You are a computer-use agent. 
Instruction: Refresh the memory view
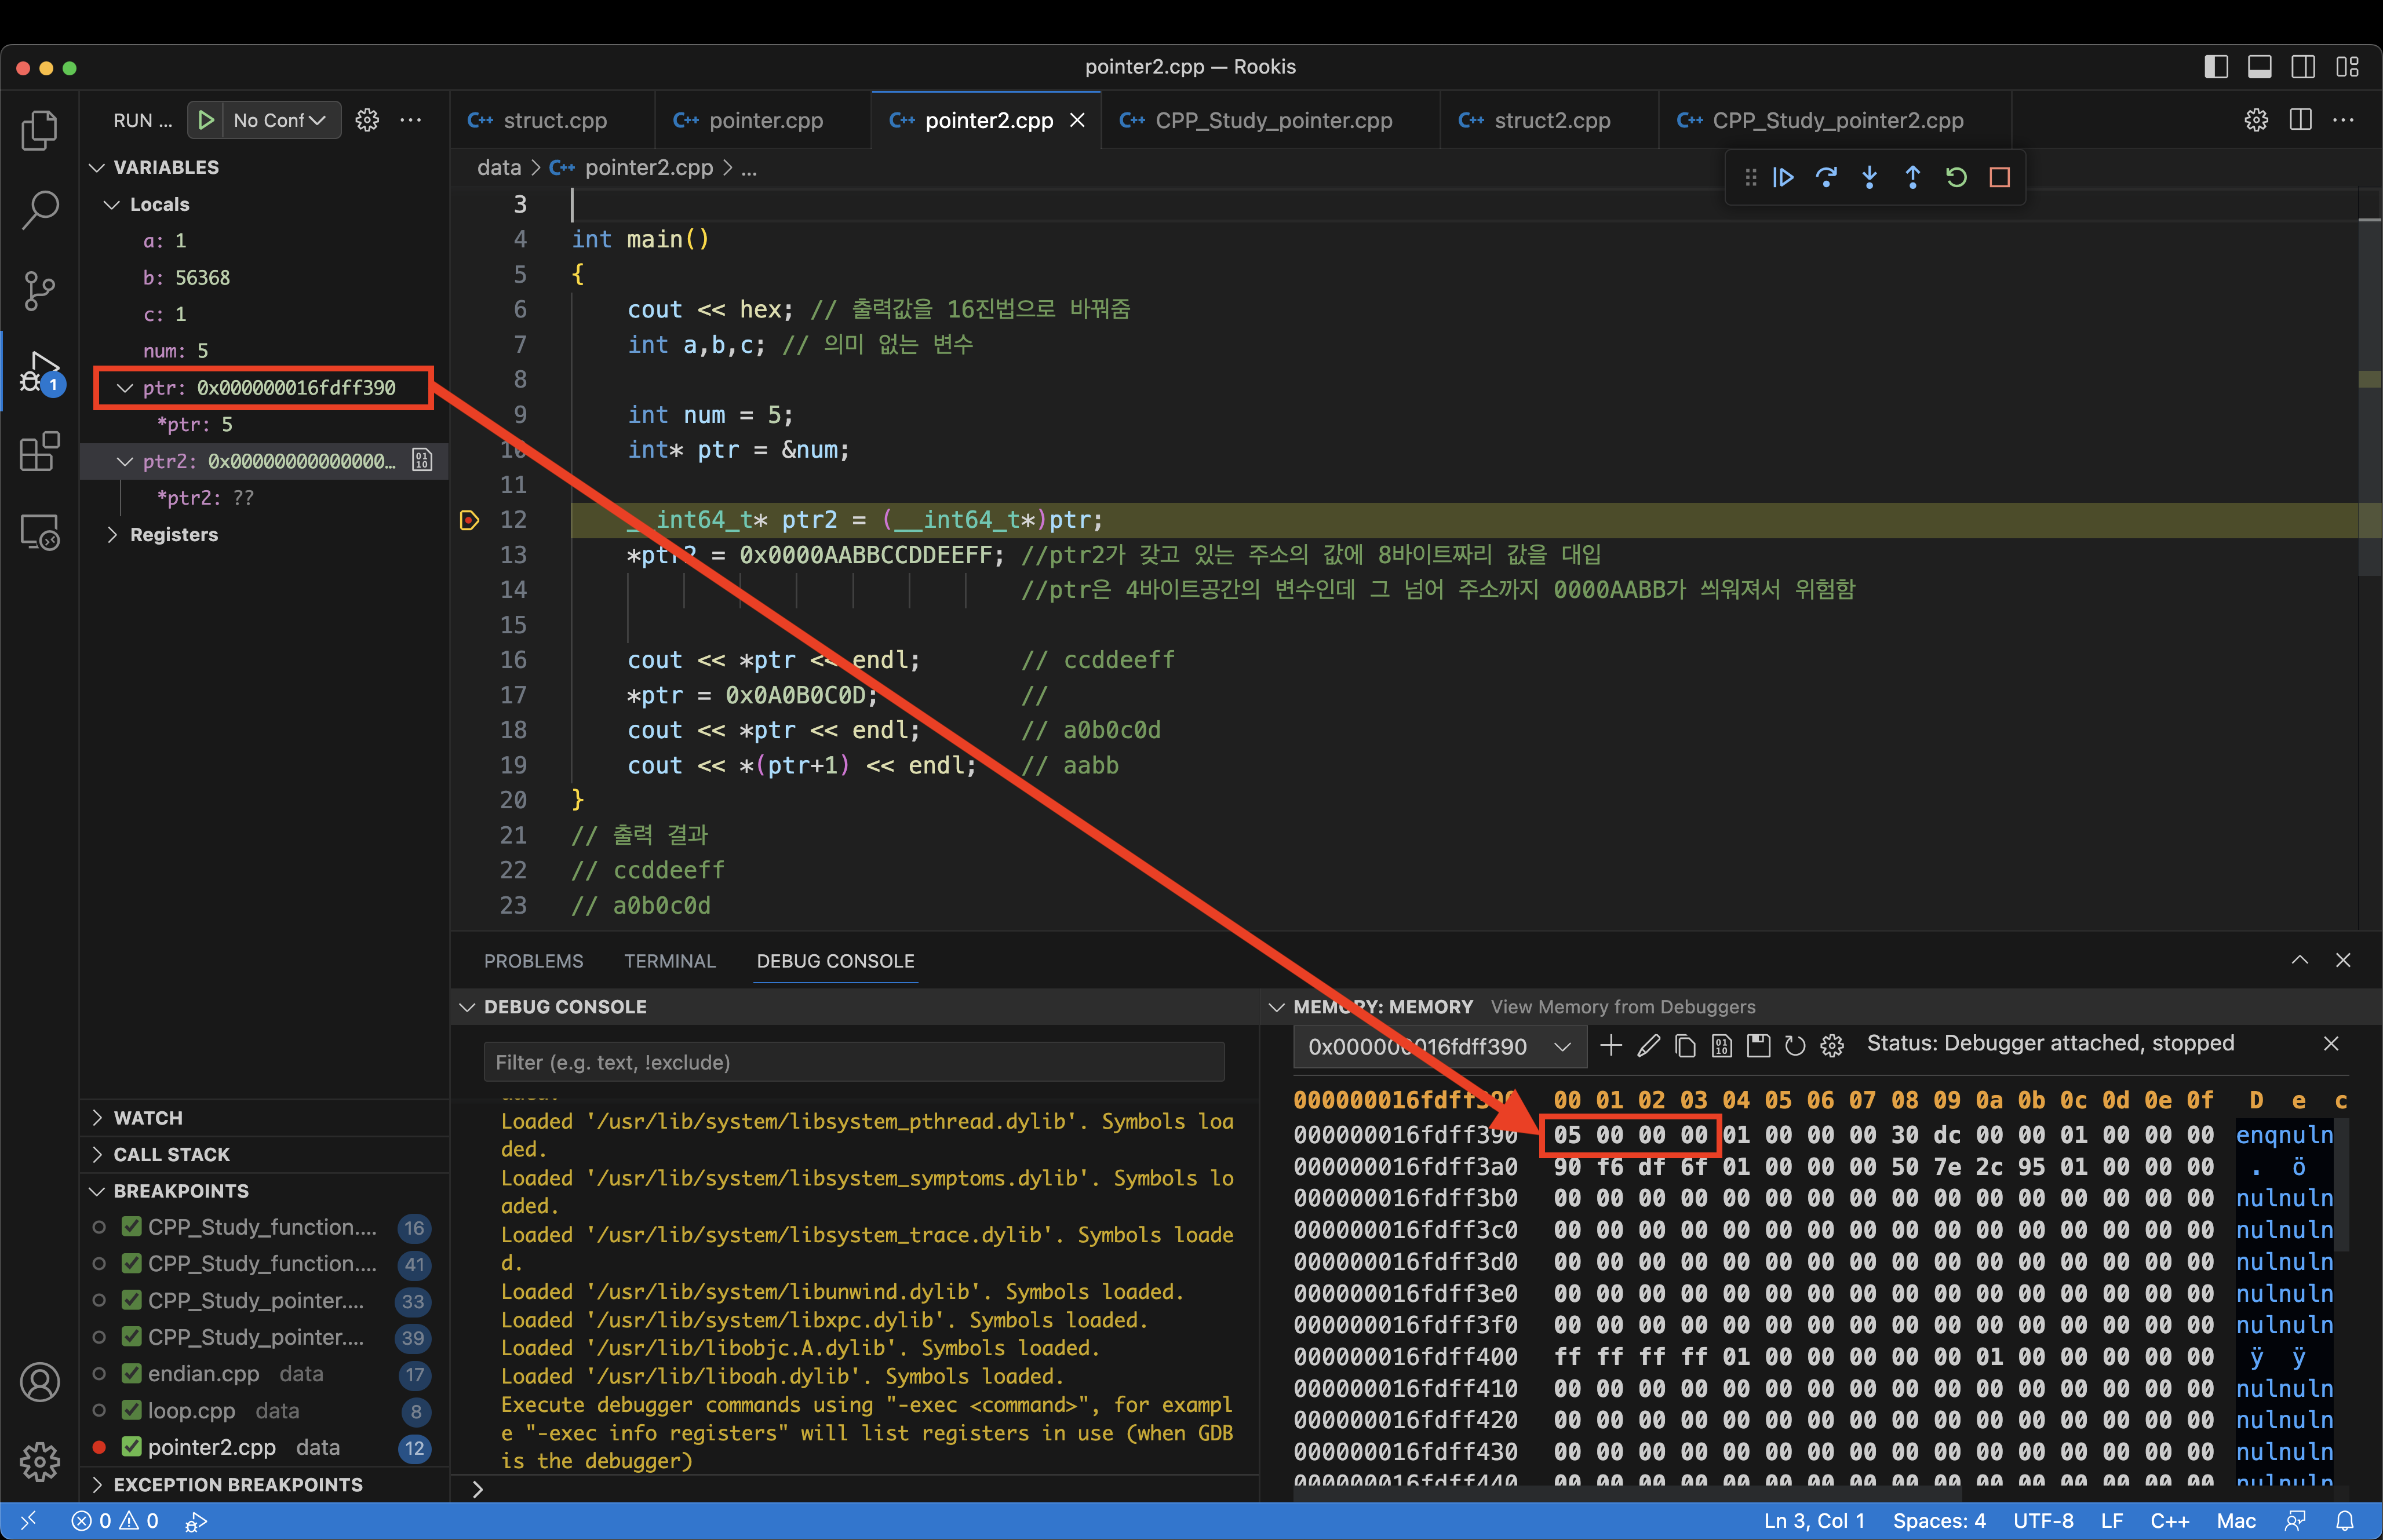pyautogui.click(x=1795, y=1046)
